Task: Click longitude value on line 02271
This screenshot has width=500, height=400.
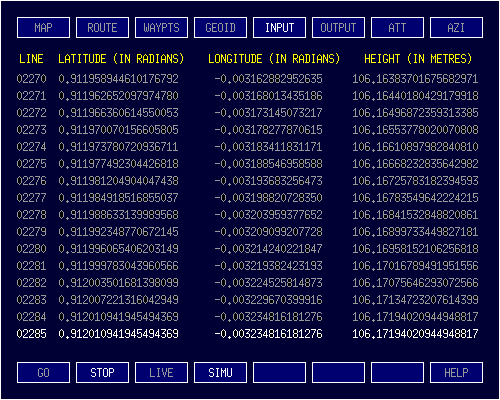Action: [x=268, y=96]
